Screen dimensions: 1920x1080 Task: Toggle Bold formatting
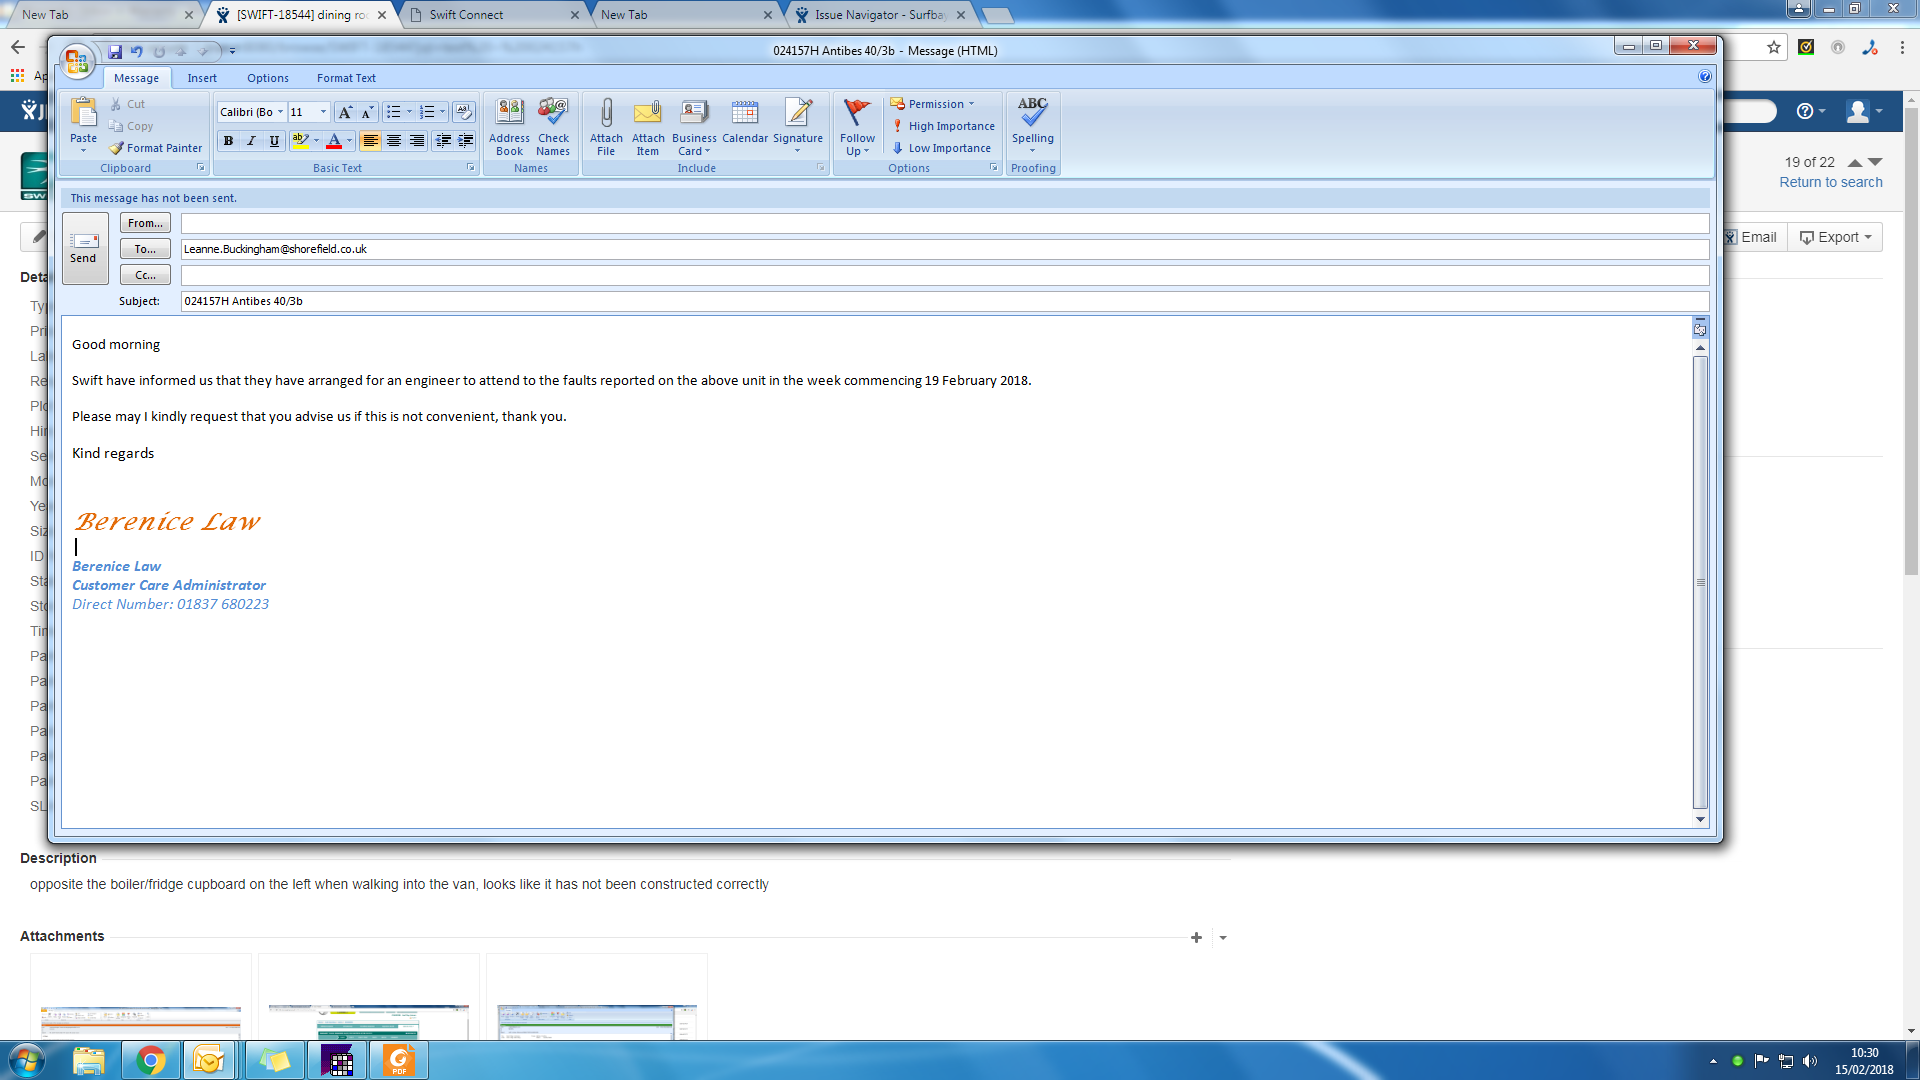(228, 141)
